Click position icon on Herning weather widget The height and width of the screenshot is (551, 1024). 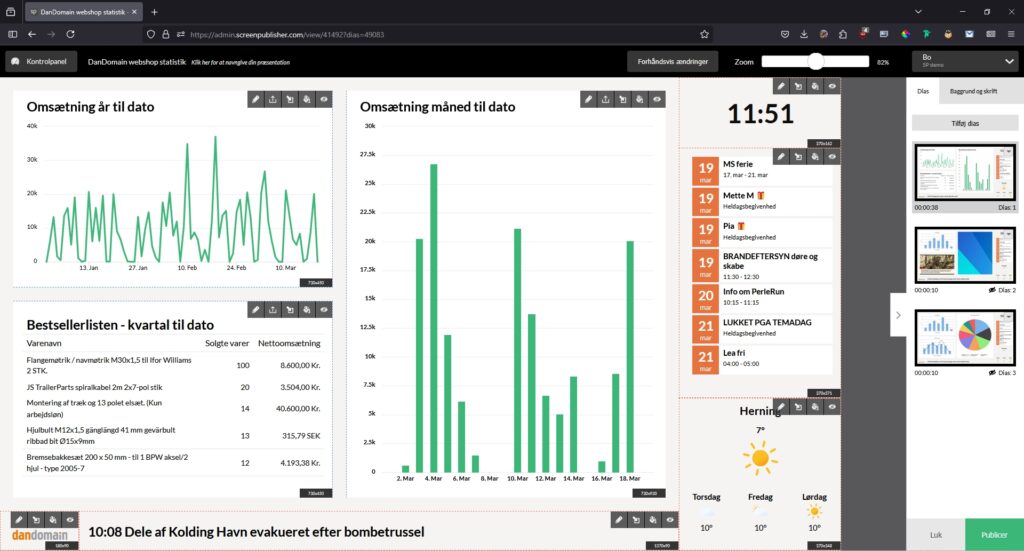pos(798,407)
